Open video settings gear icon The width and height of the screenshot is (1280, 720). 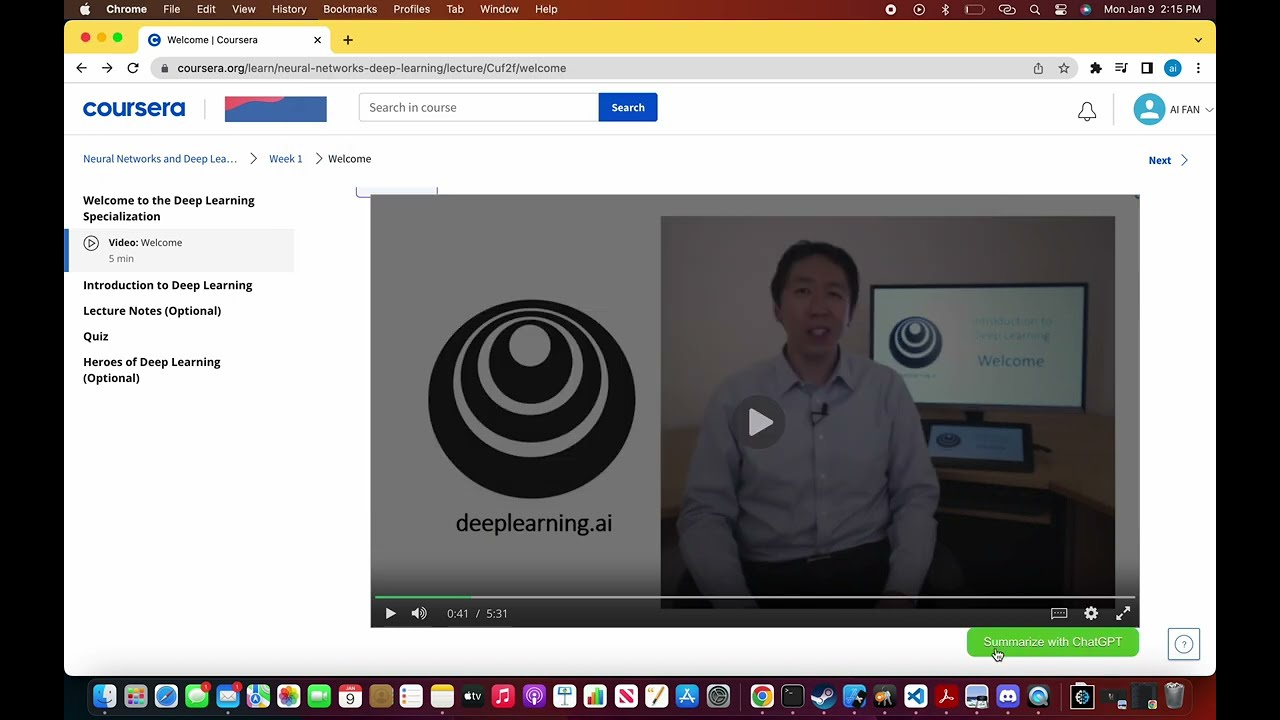coord(1091,613)
